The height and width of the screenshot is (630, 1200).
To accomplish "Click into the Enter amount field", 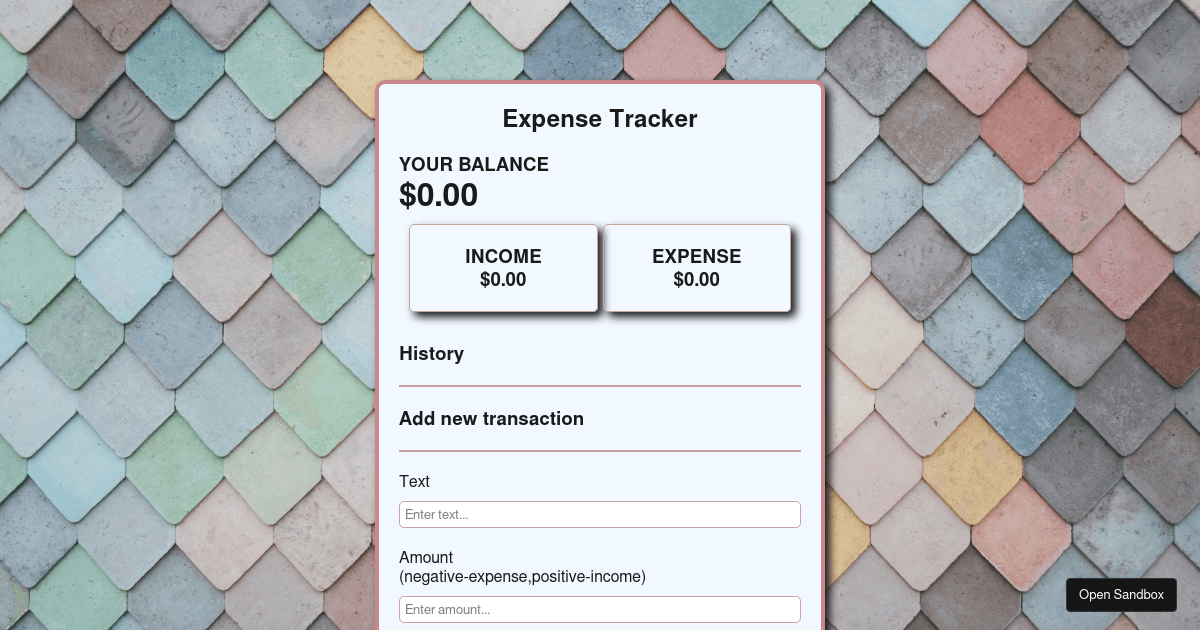I will (600, 609).
